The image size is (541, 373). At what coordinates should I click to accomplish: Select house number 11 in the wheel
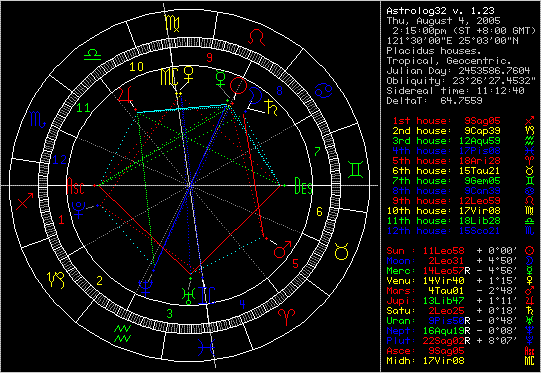(x=83, y=108)
